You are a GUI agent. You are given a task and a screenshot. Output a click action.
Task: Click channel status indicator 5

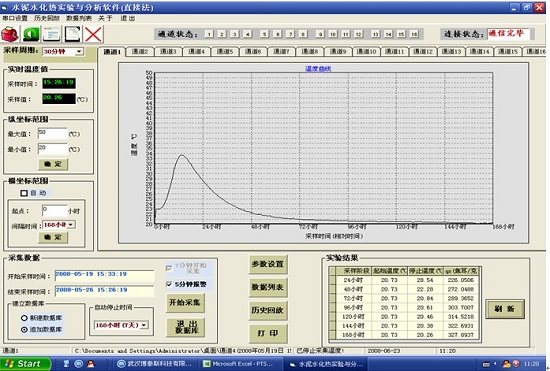click(264, 34)
